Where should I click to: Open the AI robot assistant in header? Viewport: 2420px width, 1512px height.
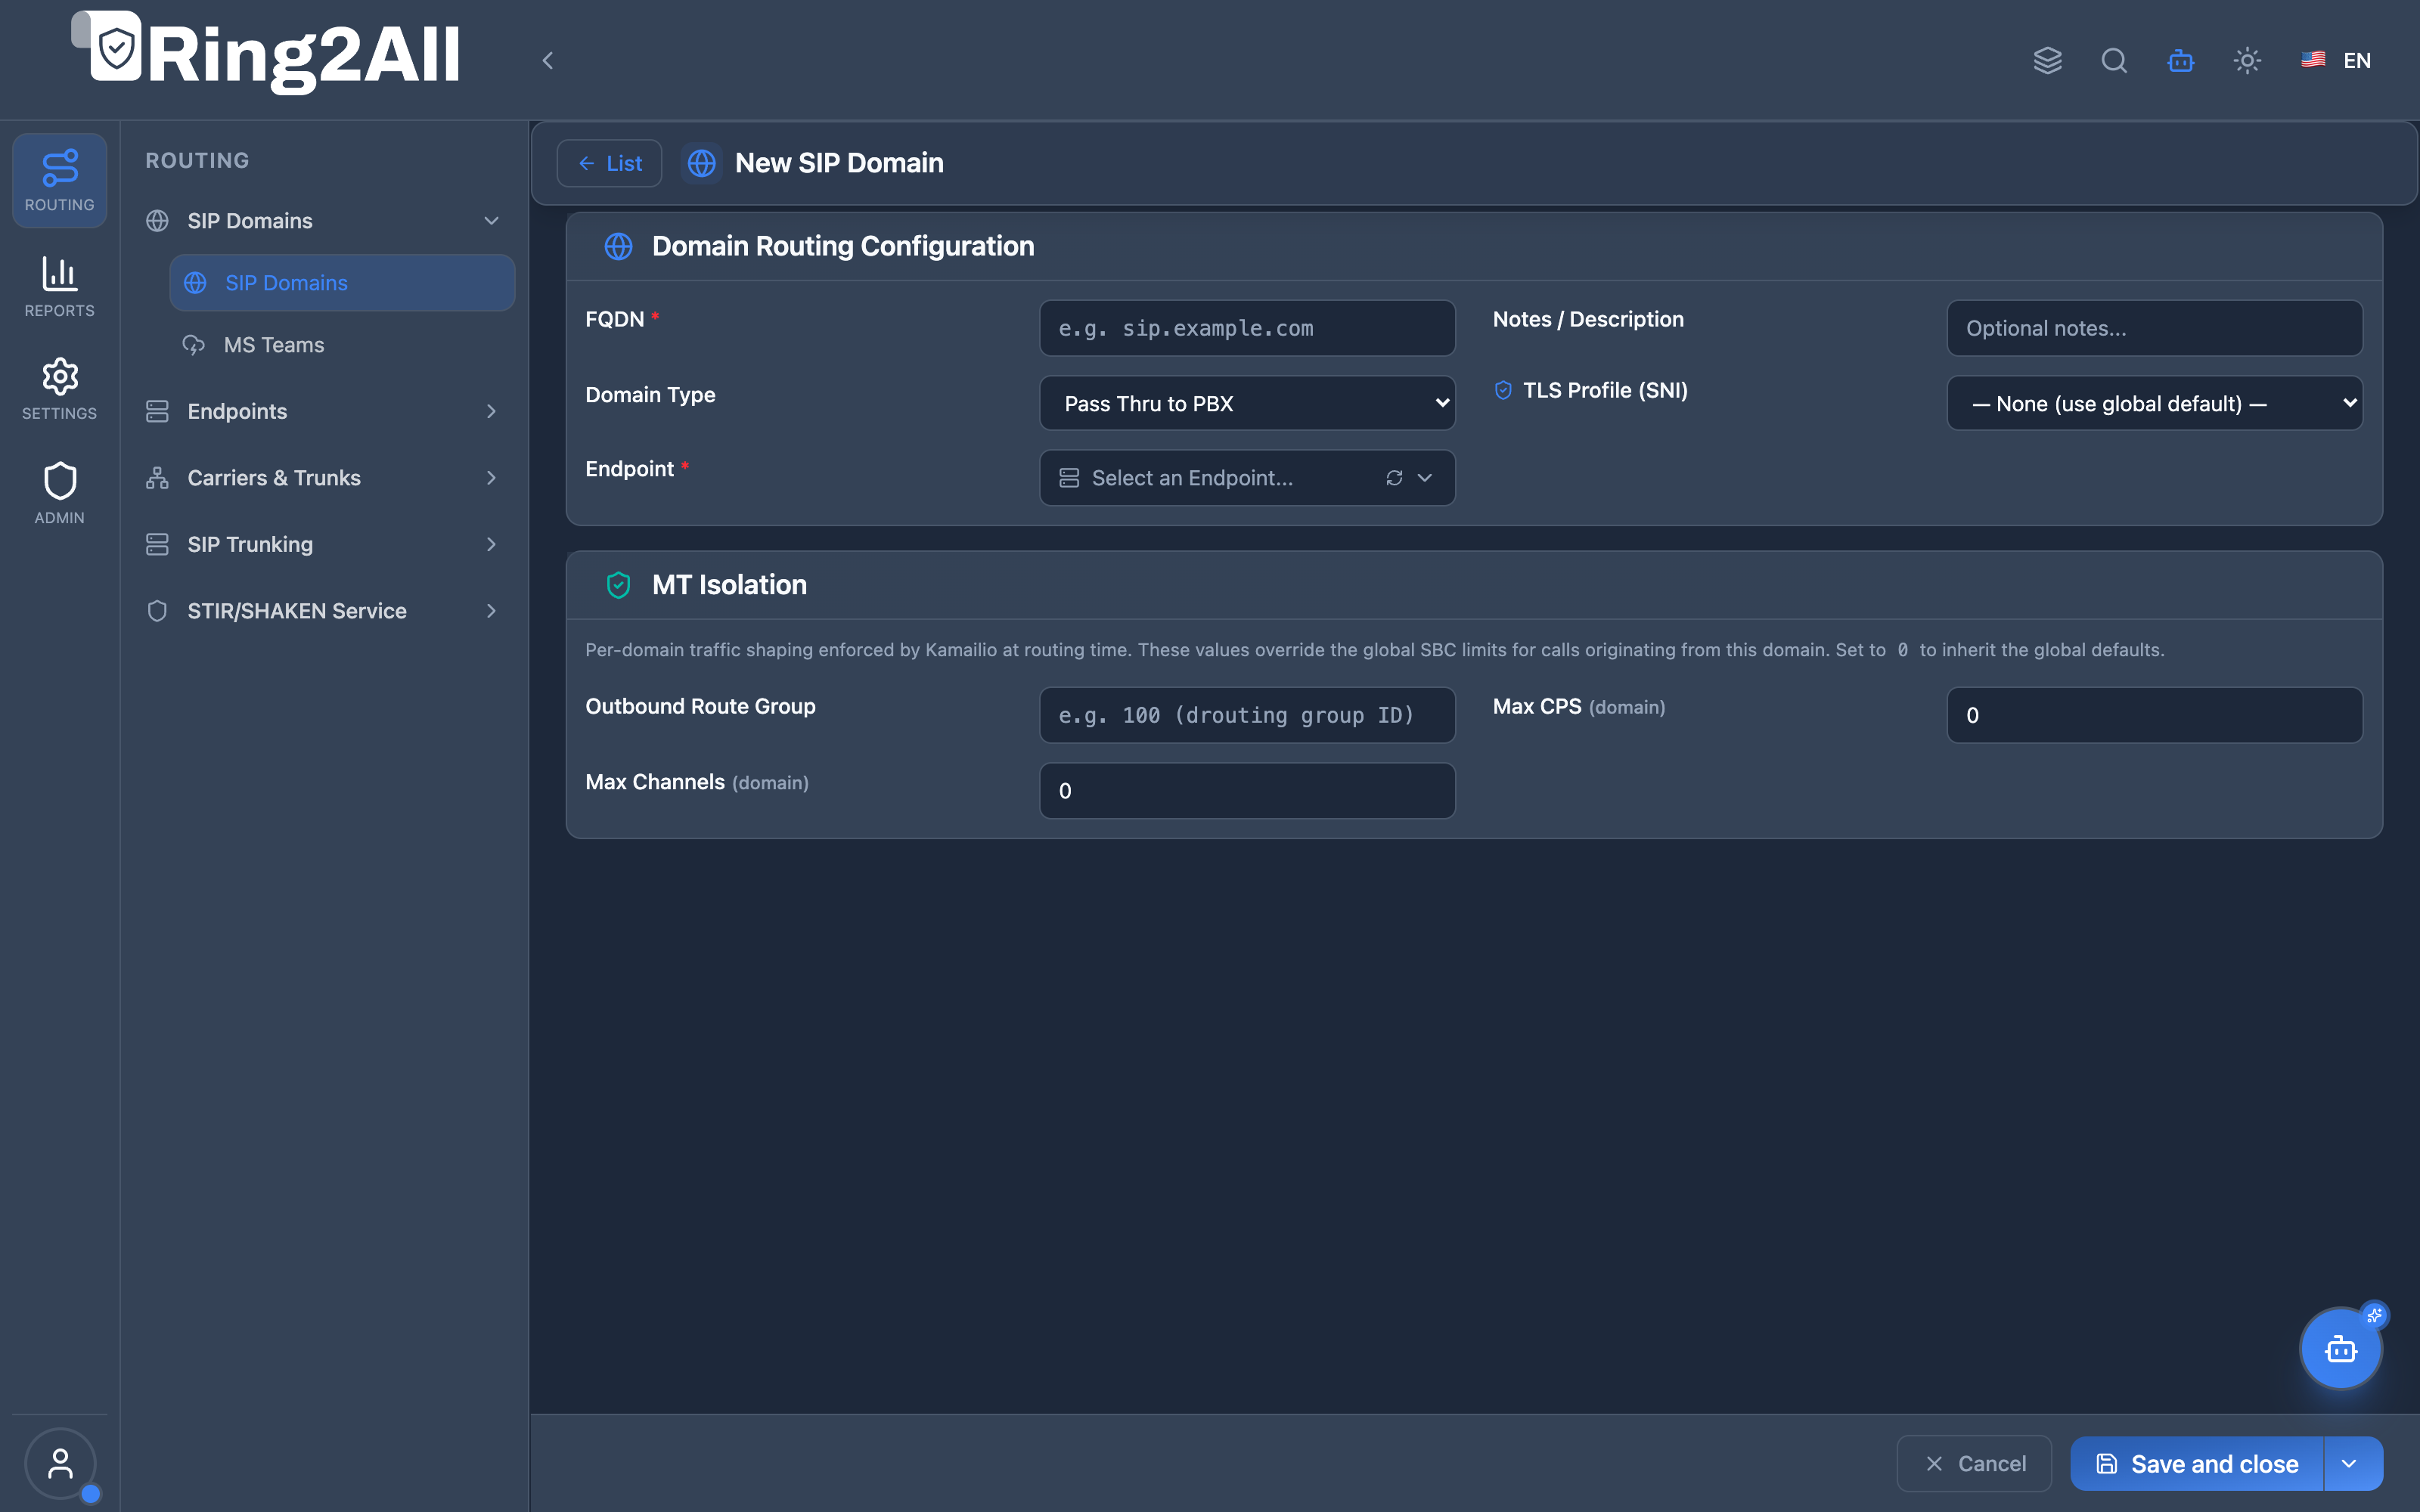[2181, 61]
